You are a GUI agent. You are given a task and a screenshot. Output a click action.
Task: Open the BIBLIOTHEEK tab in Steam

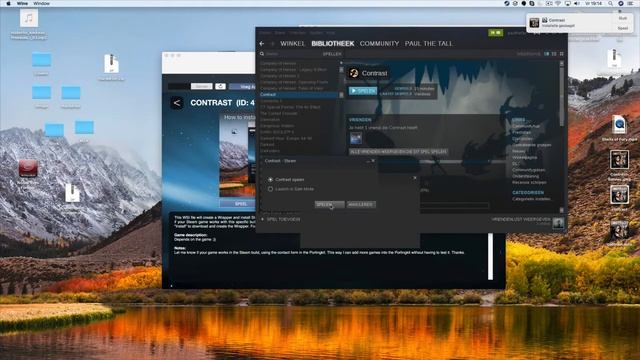point(333,44)
